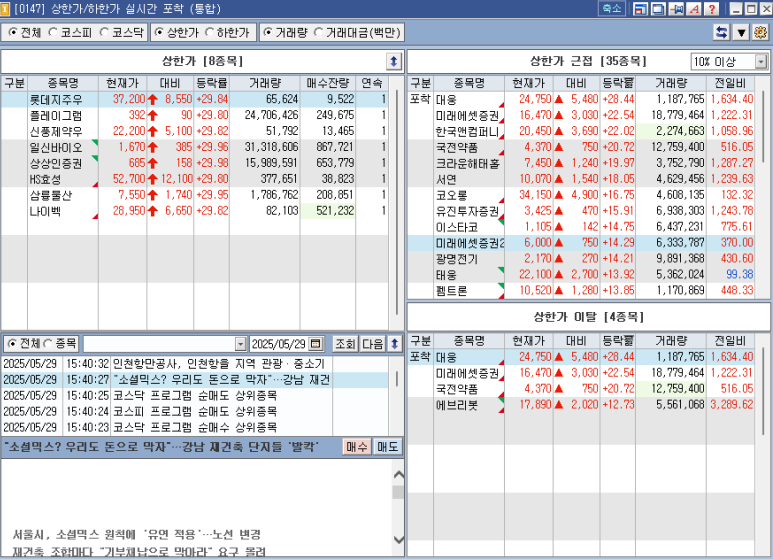Viewport: 773px width, 559px height.
Task: Select the 거래대금(백만) radio button
Action: pos(318,33)
